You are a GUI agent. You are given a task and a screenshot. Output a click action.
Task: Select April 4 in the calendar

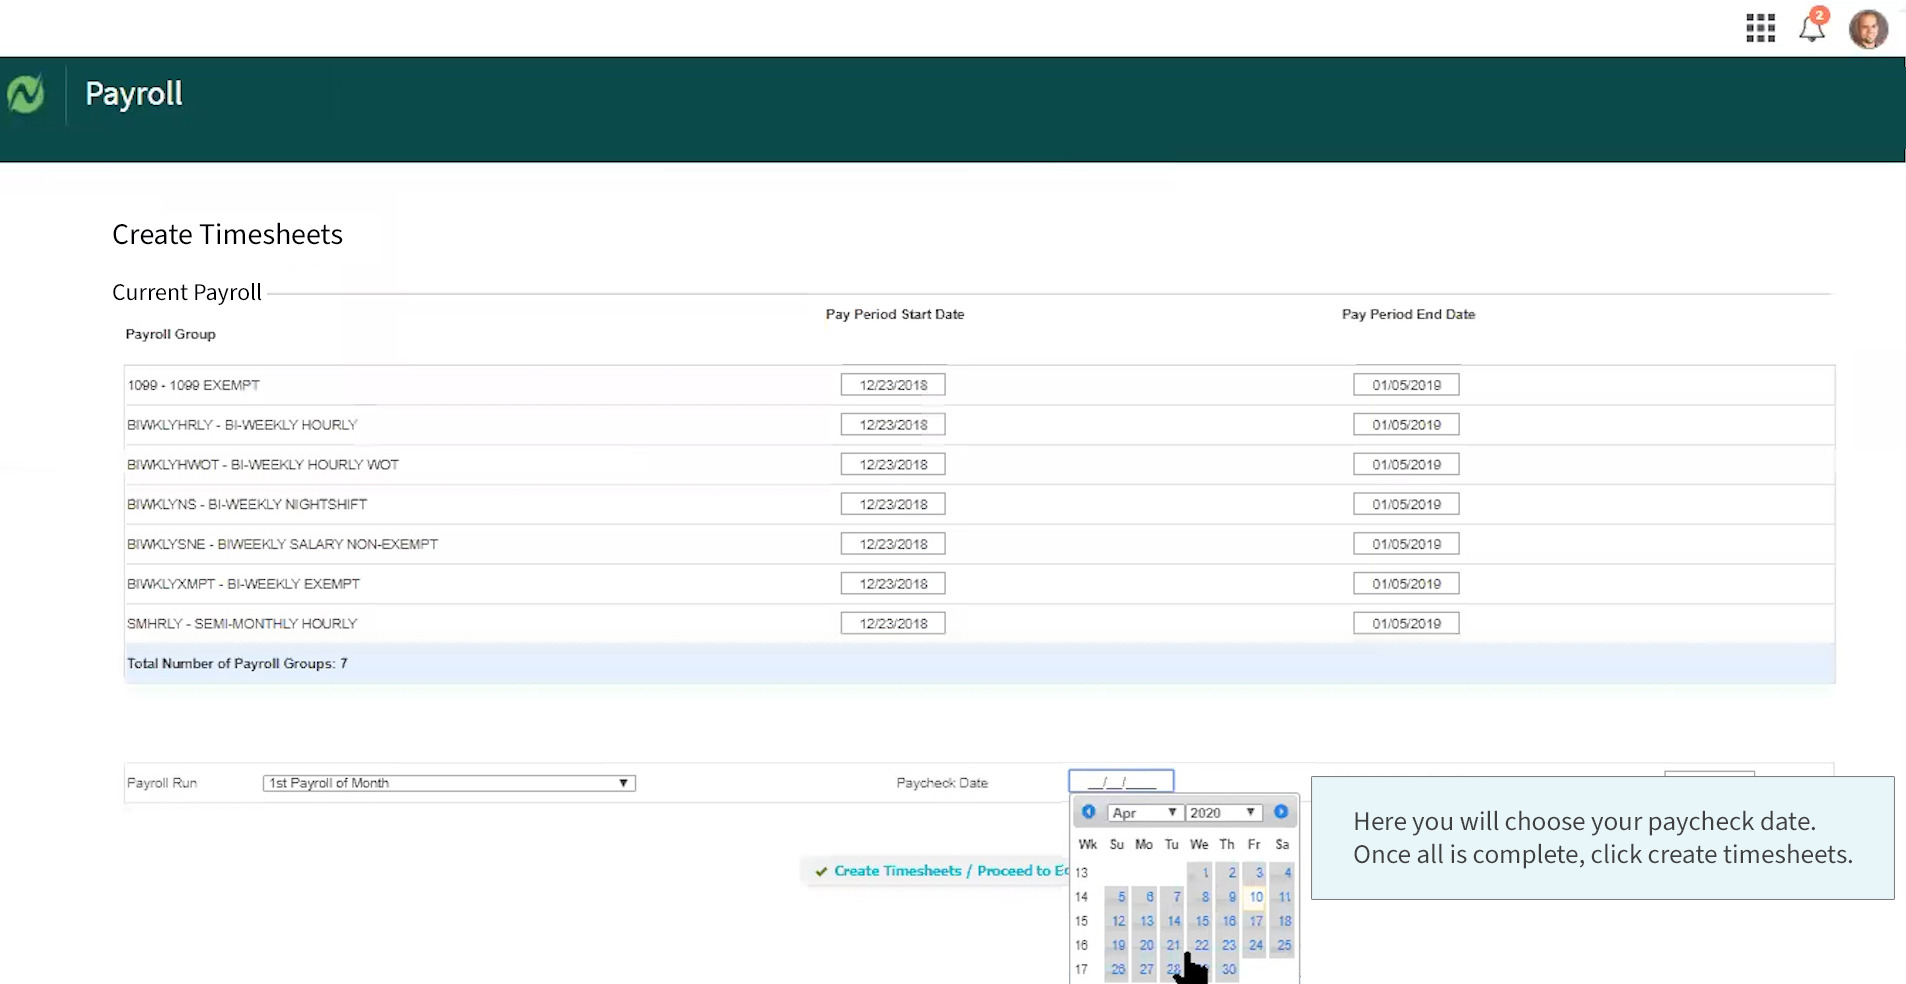click(x=1283, y=873)
